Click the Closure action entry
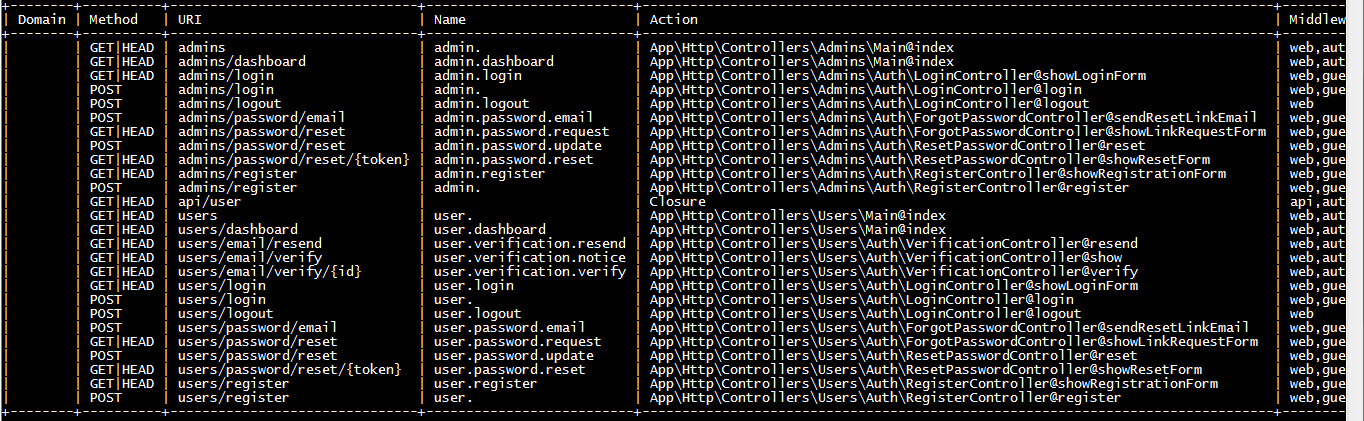The width and height of the screenshot is (1364, 421). (x=678, y=201)
